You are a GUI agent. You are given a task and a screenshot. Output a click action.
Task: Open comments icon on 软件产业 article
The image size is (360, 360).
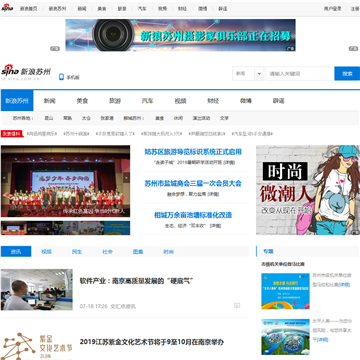point(237,305)
